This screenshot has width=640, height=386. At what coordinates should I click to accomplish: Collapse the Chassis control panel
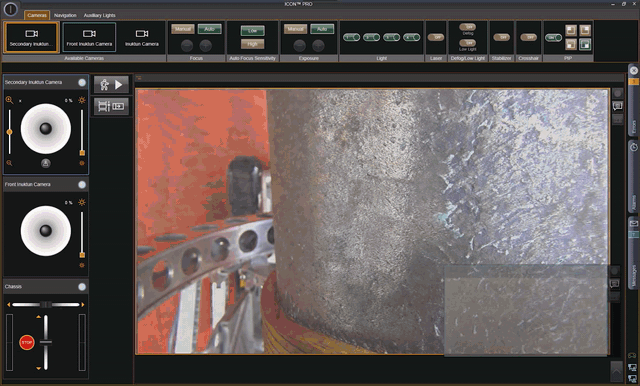(82, 287)
